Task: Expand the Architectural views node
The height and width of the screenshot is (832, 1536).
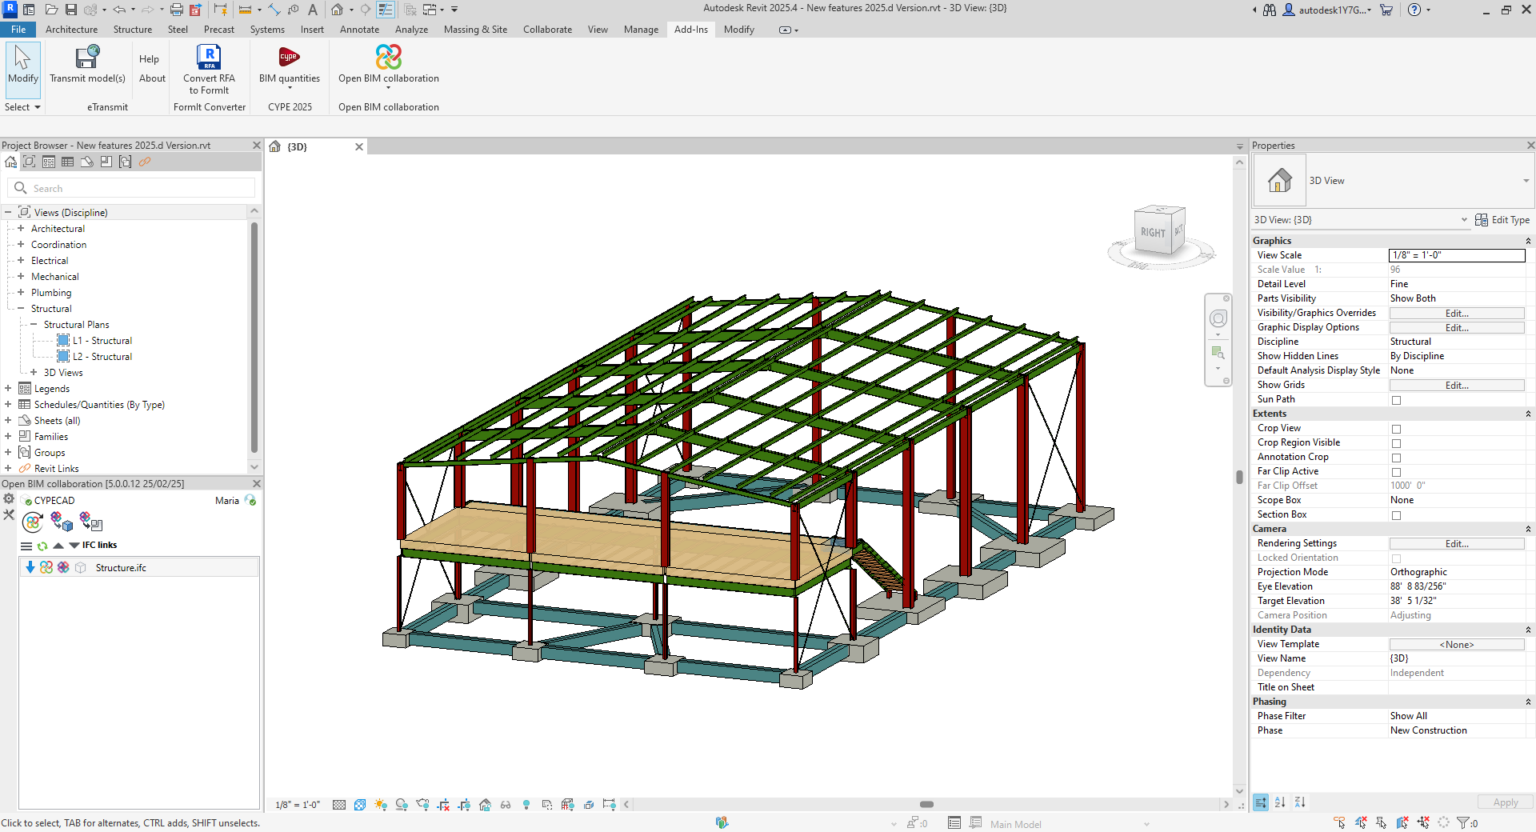Action: pos(21,229)
